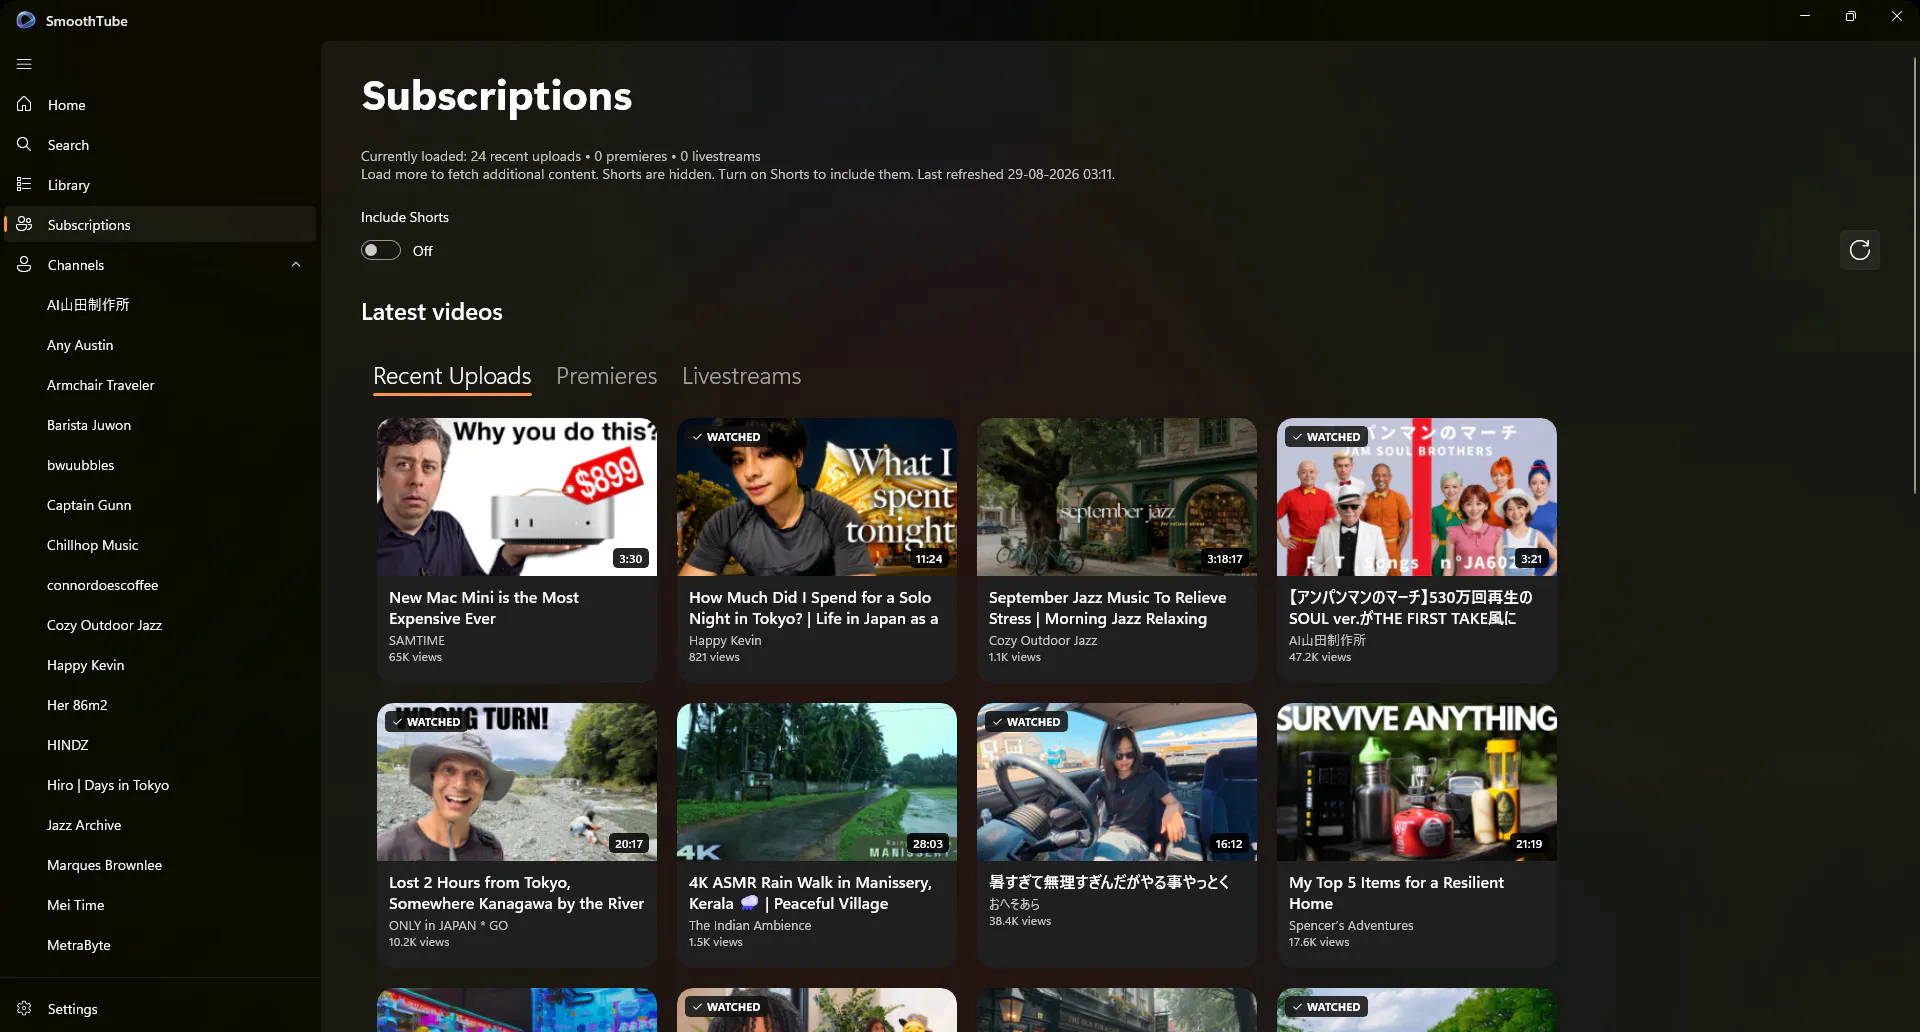Image resolution: width=1920 pixels, height=1032 pixels.
Task: Switch to the Premieres tab
Action: pos(607,376)
